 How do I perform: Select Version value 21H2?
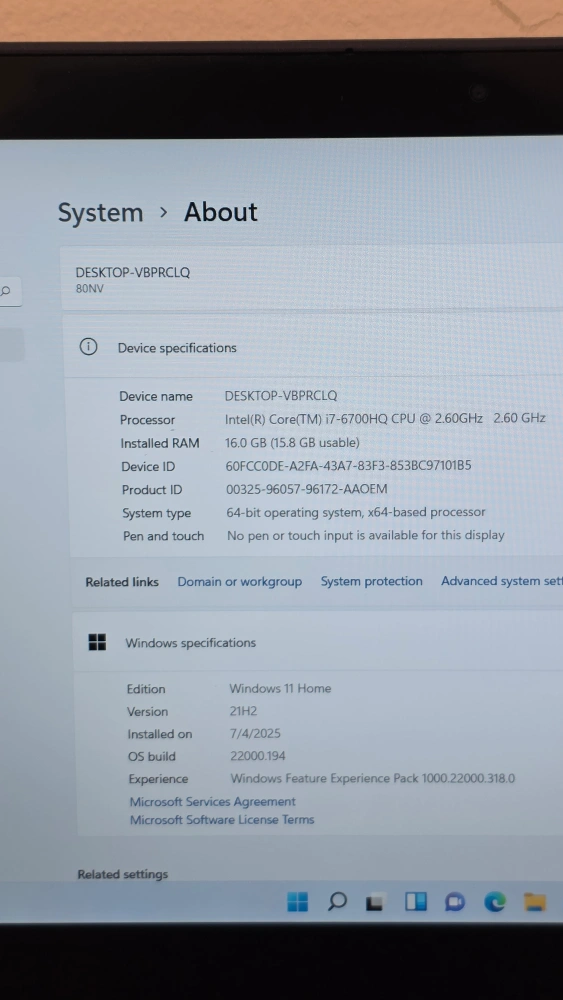point(244,711)
